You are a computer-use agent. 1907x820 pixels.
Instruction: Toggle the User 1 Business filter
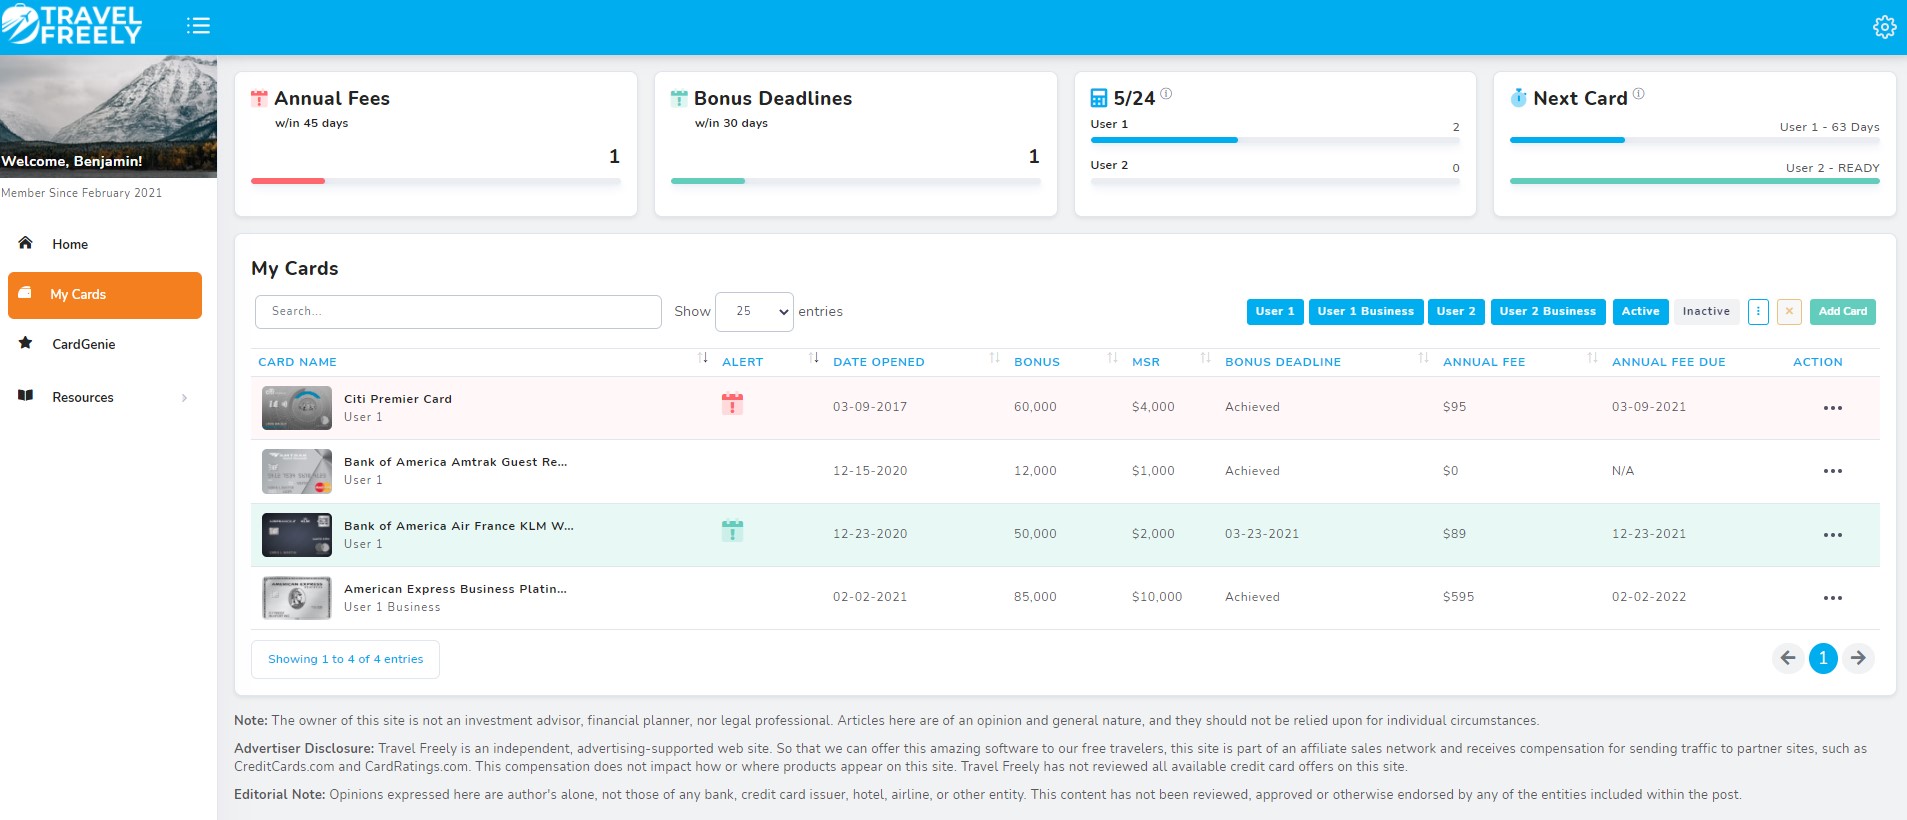(1365, 312)
